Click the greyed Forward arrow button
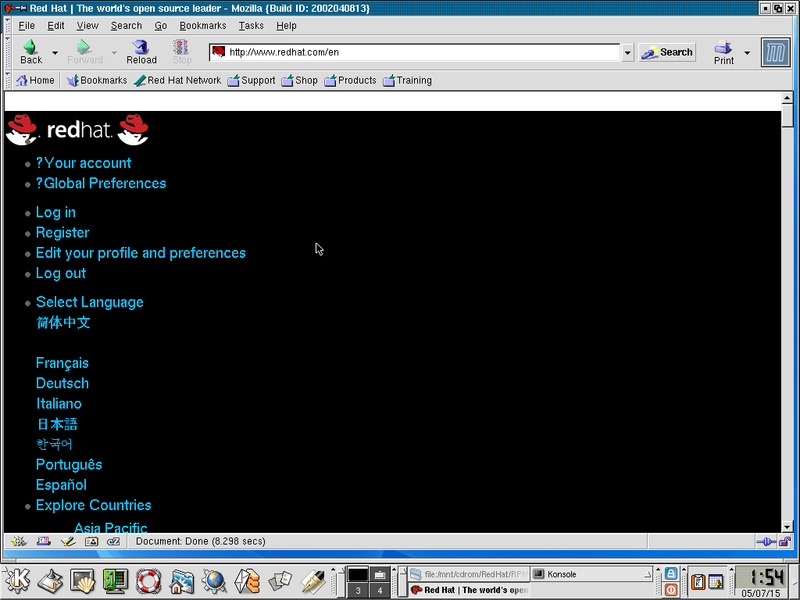The width and height of the screenshot is (800, 600). pyautogui.click(x=85, y=52)
